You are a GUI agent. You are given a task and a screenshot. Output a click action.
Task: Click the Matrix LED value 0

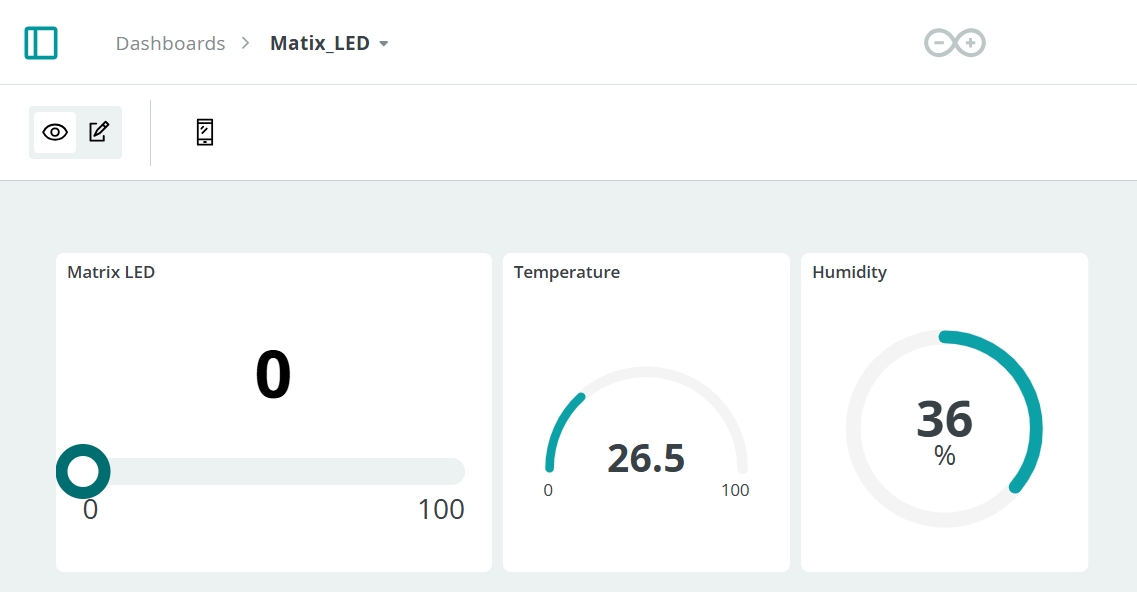(x=273, y=375)
